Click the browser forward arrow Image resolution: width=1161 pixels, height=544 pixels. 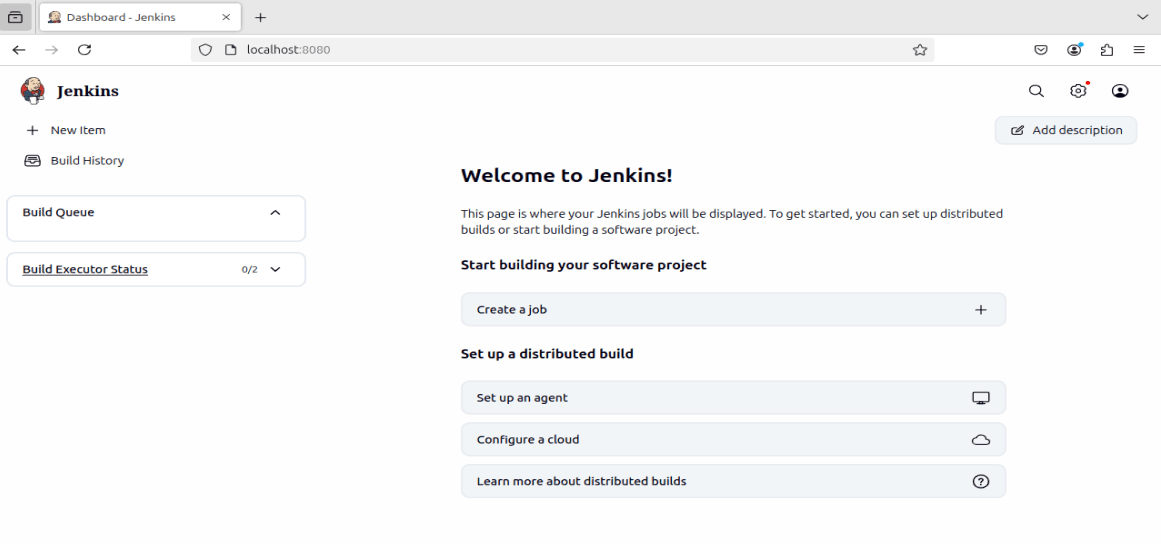pos(51,50)
